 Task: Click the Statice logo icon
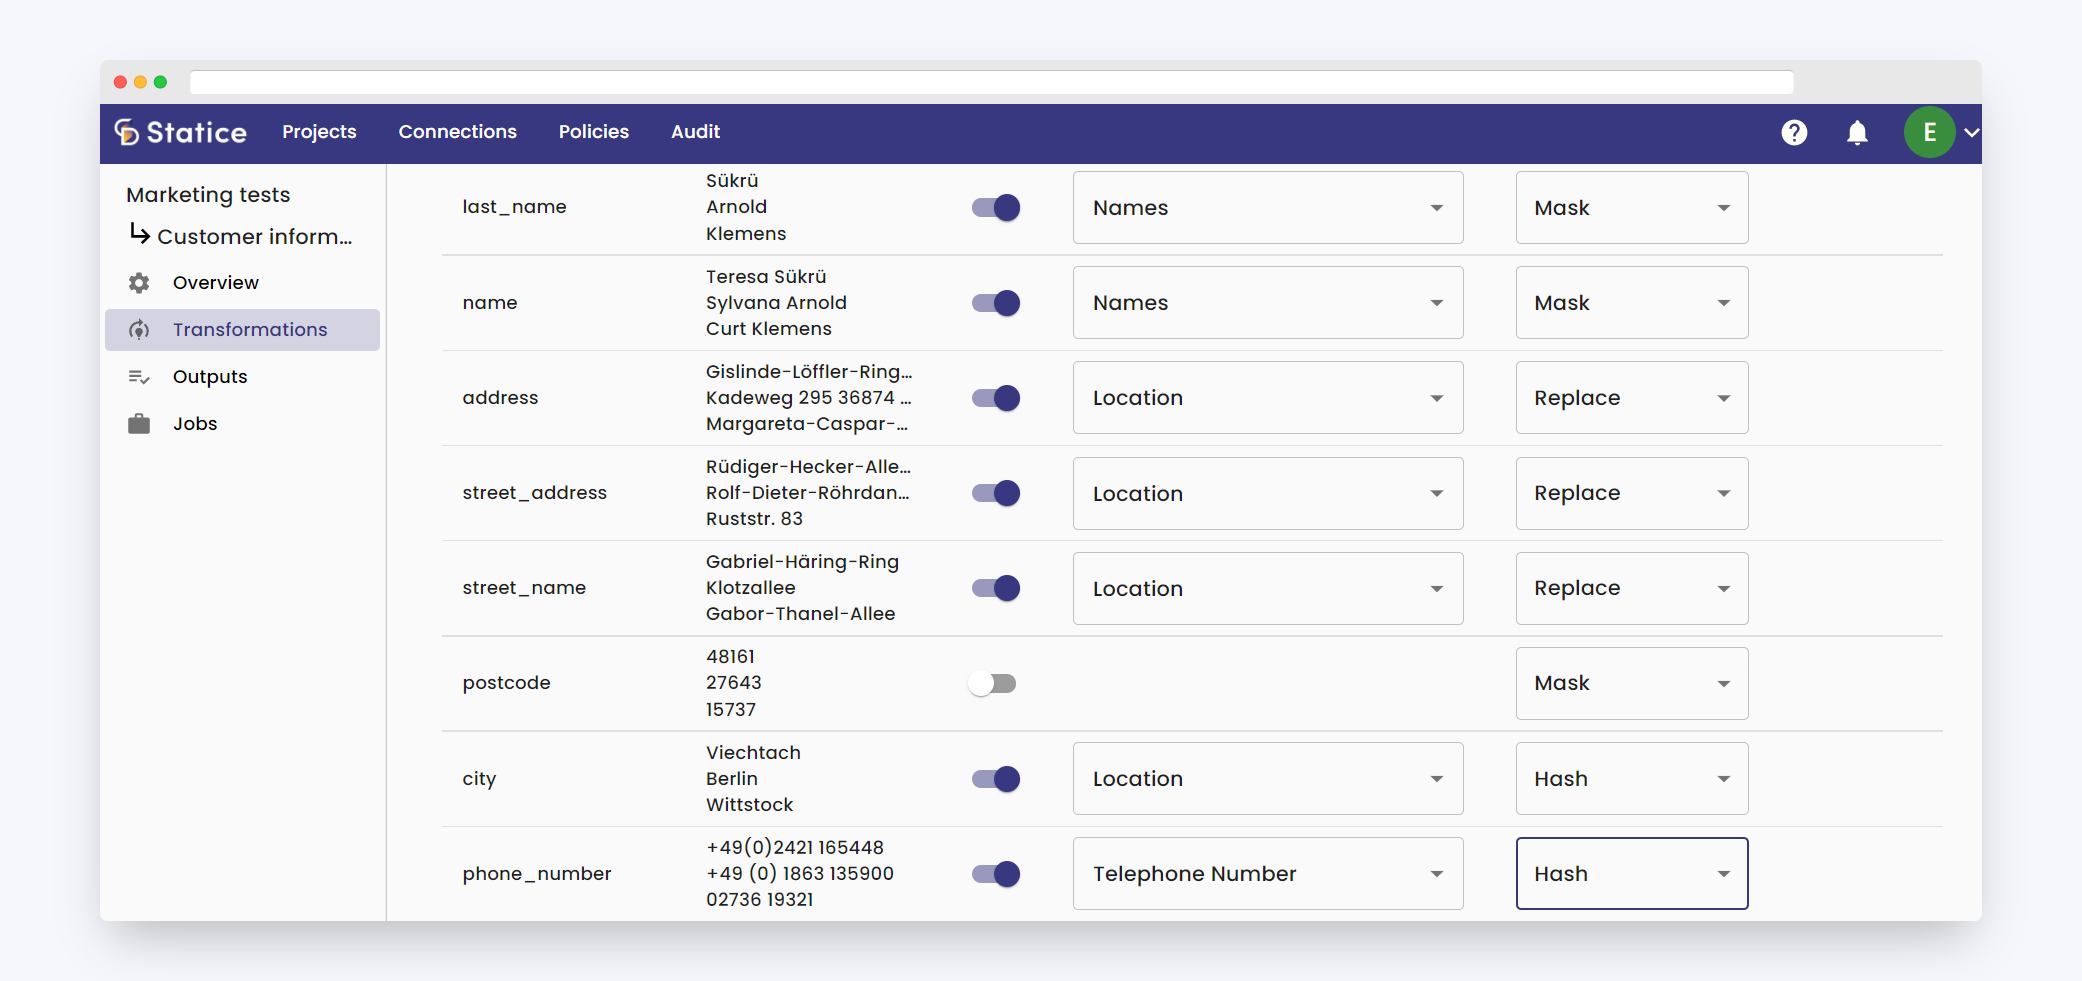point(127,132)
